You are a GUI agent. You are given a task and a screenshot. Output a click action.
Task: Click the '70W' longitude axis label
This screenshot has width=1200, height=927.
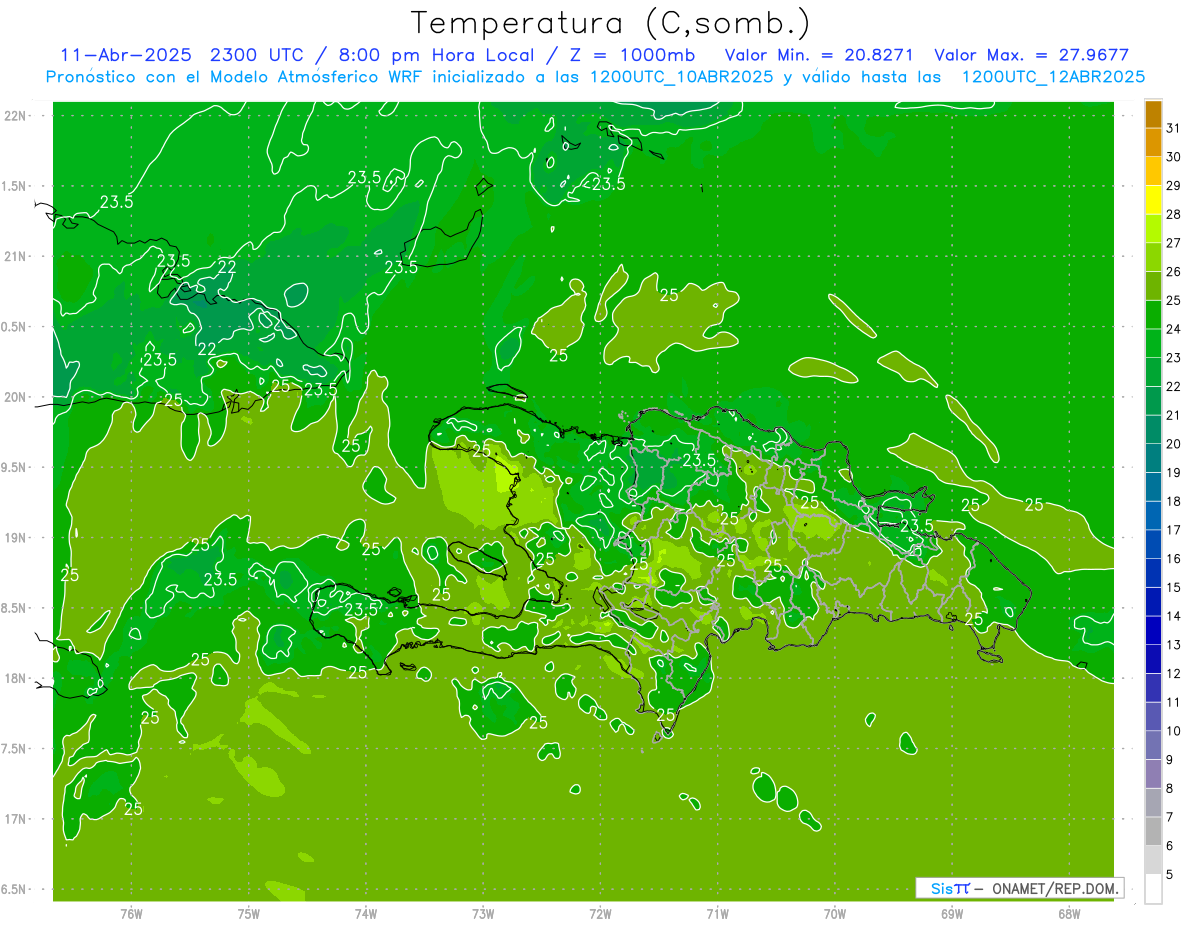pos(835,914)
